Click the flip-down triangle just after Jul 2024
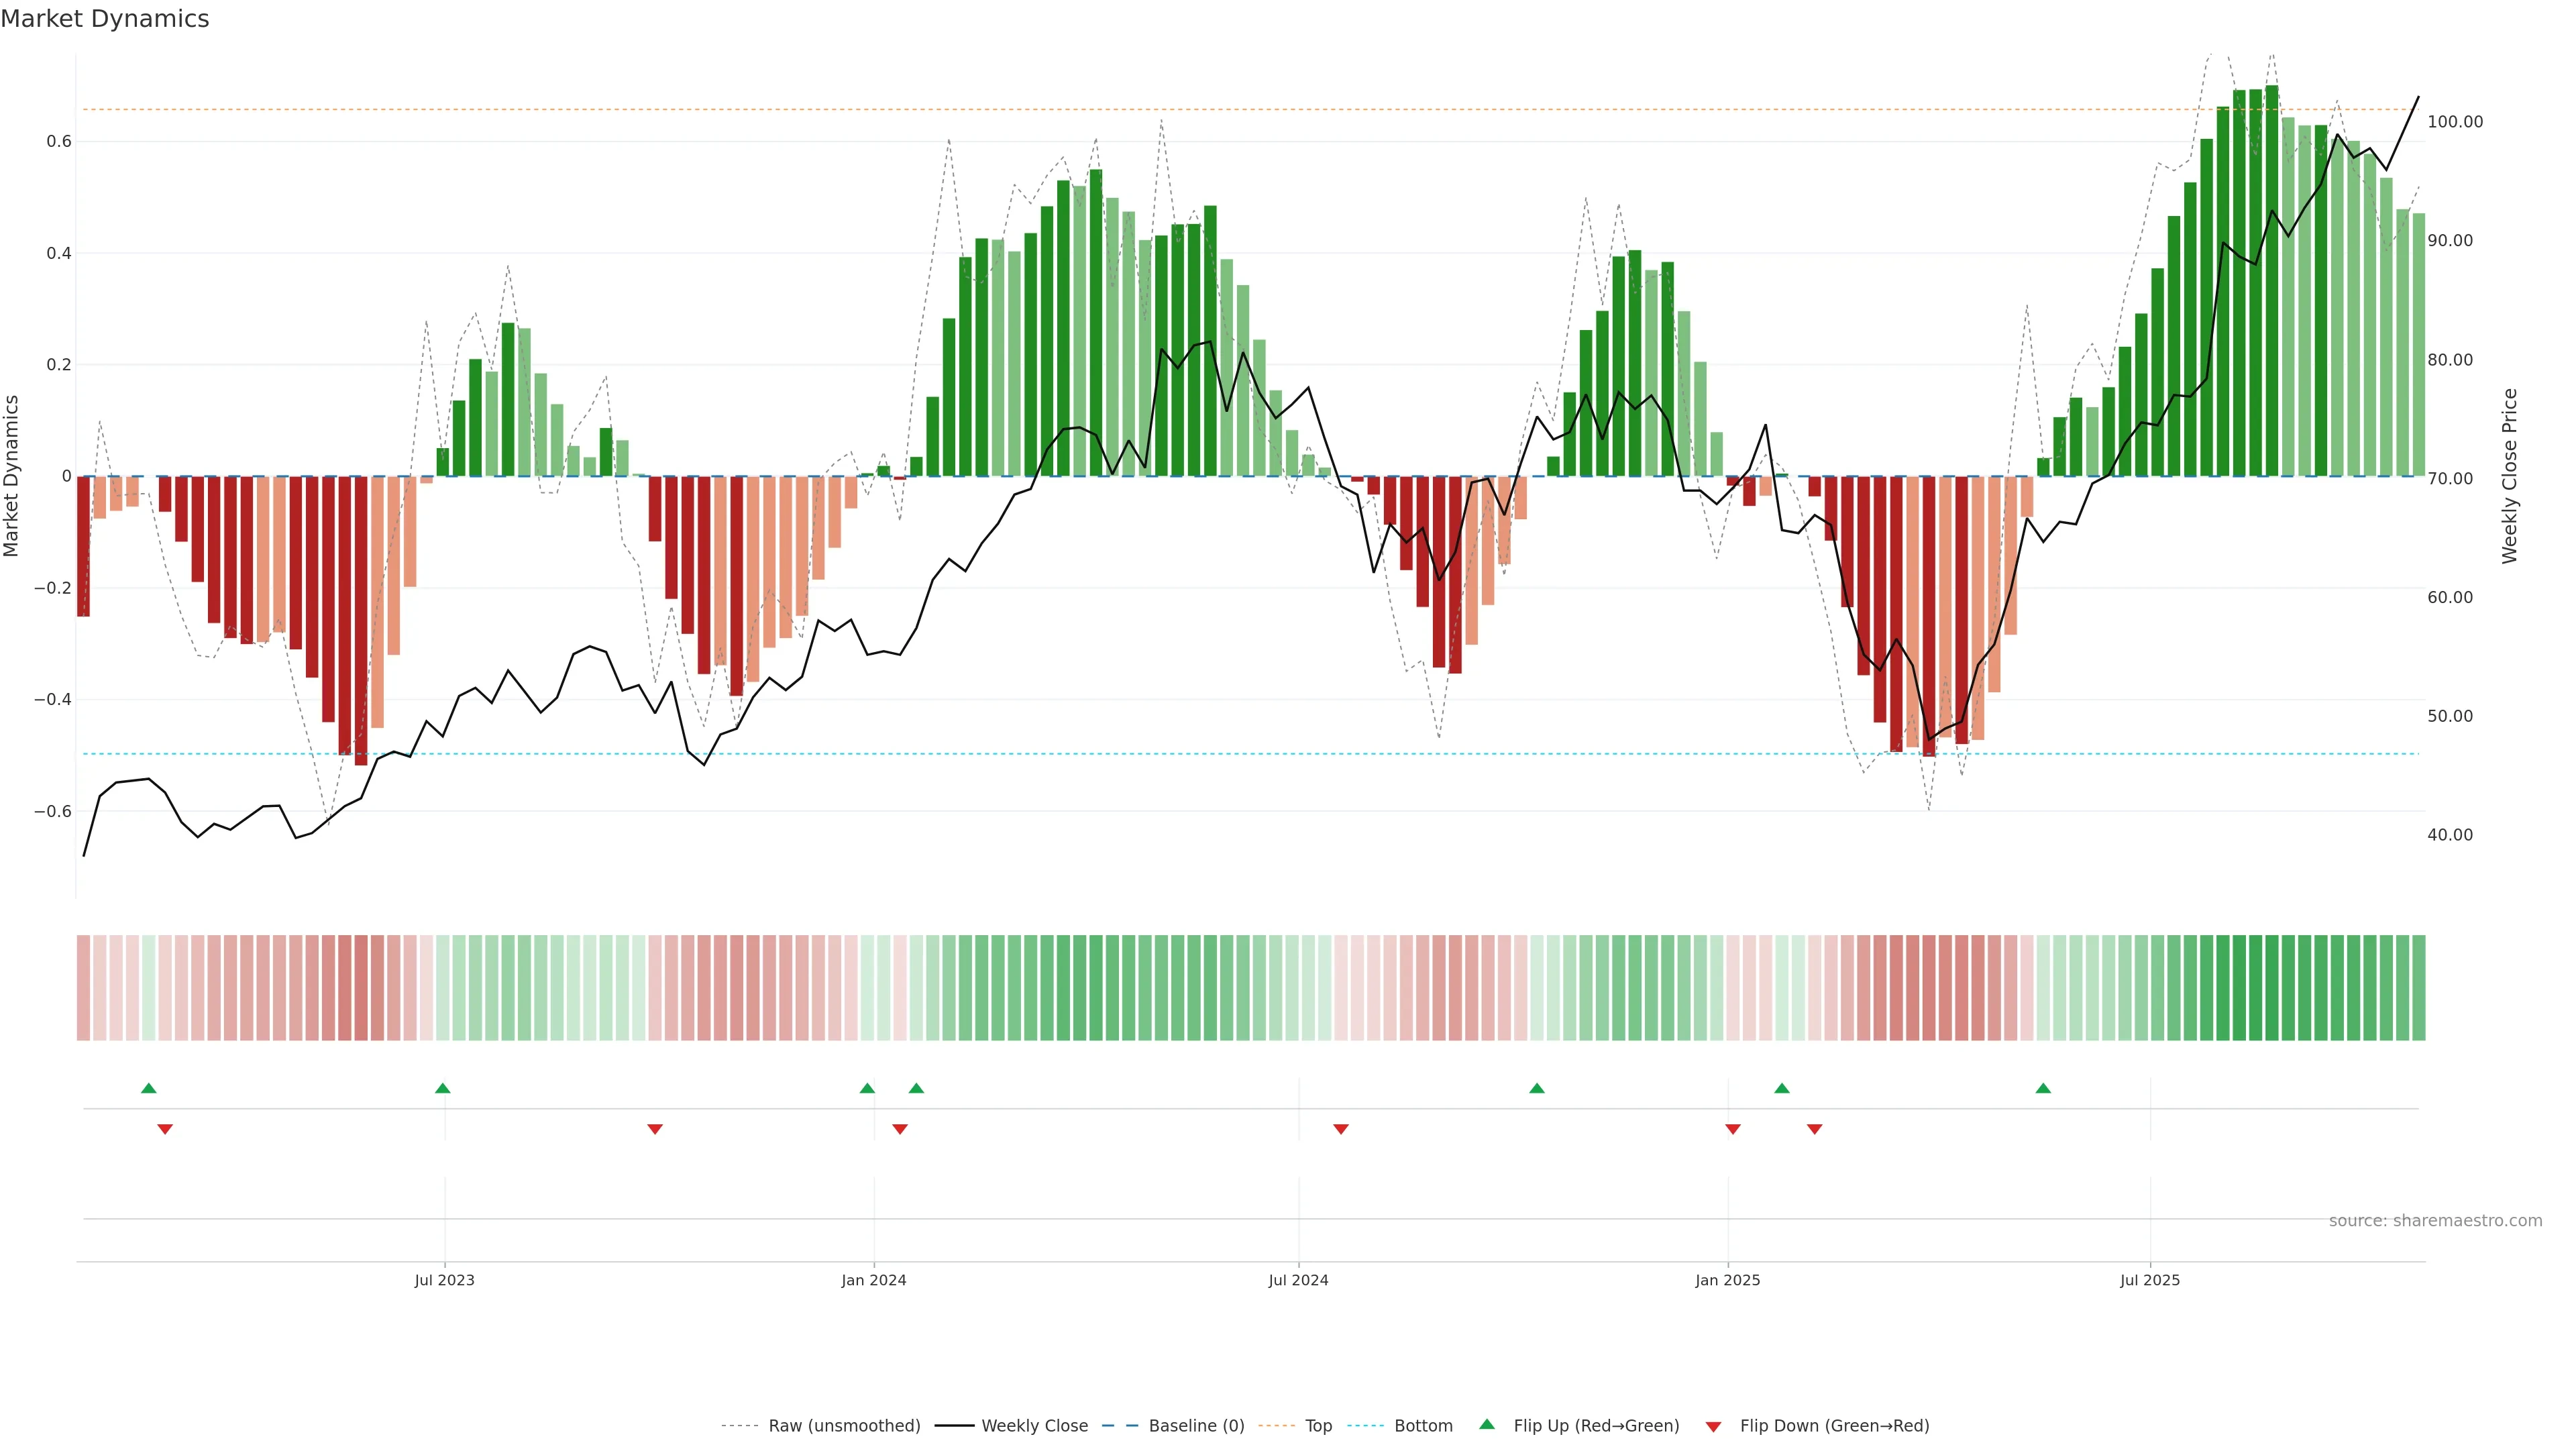Screen dimensions: 2576x1449 [x=1341, y=1129]
